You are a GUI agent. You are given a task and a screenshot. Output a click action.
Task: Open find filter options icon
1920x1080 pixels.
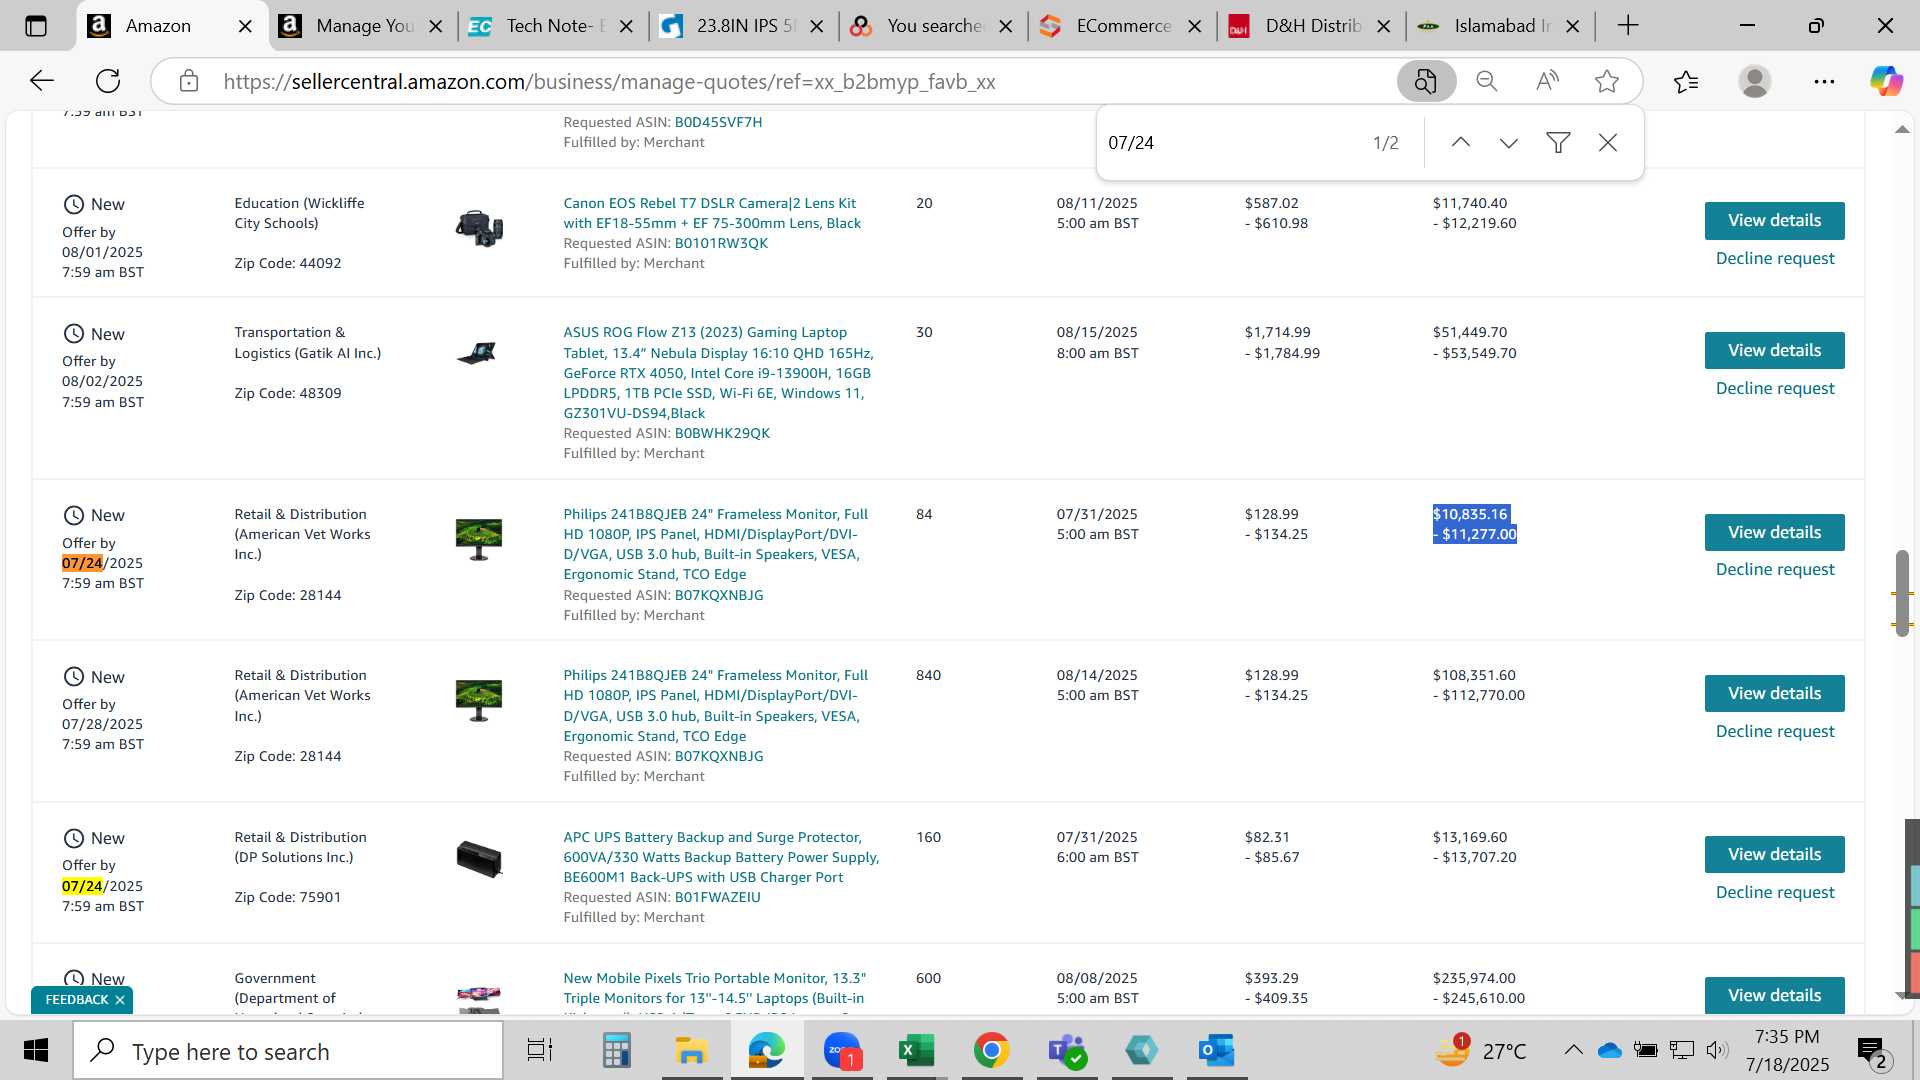tap(1558, 143)
